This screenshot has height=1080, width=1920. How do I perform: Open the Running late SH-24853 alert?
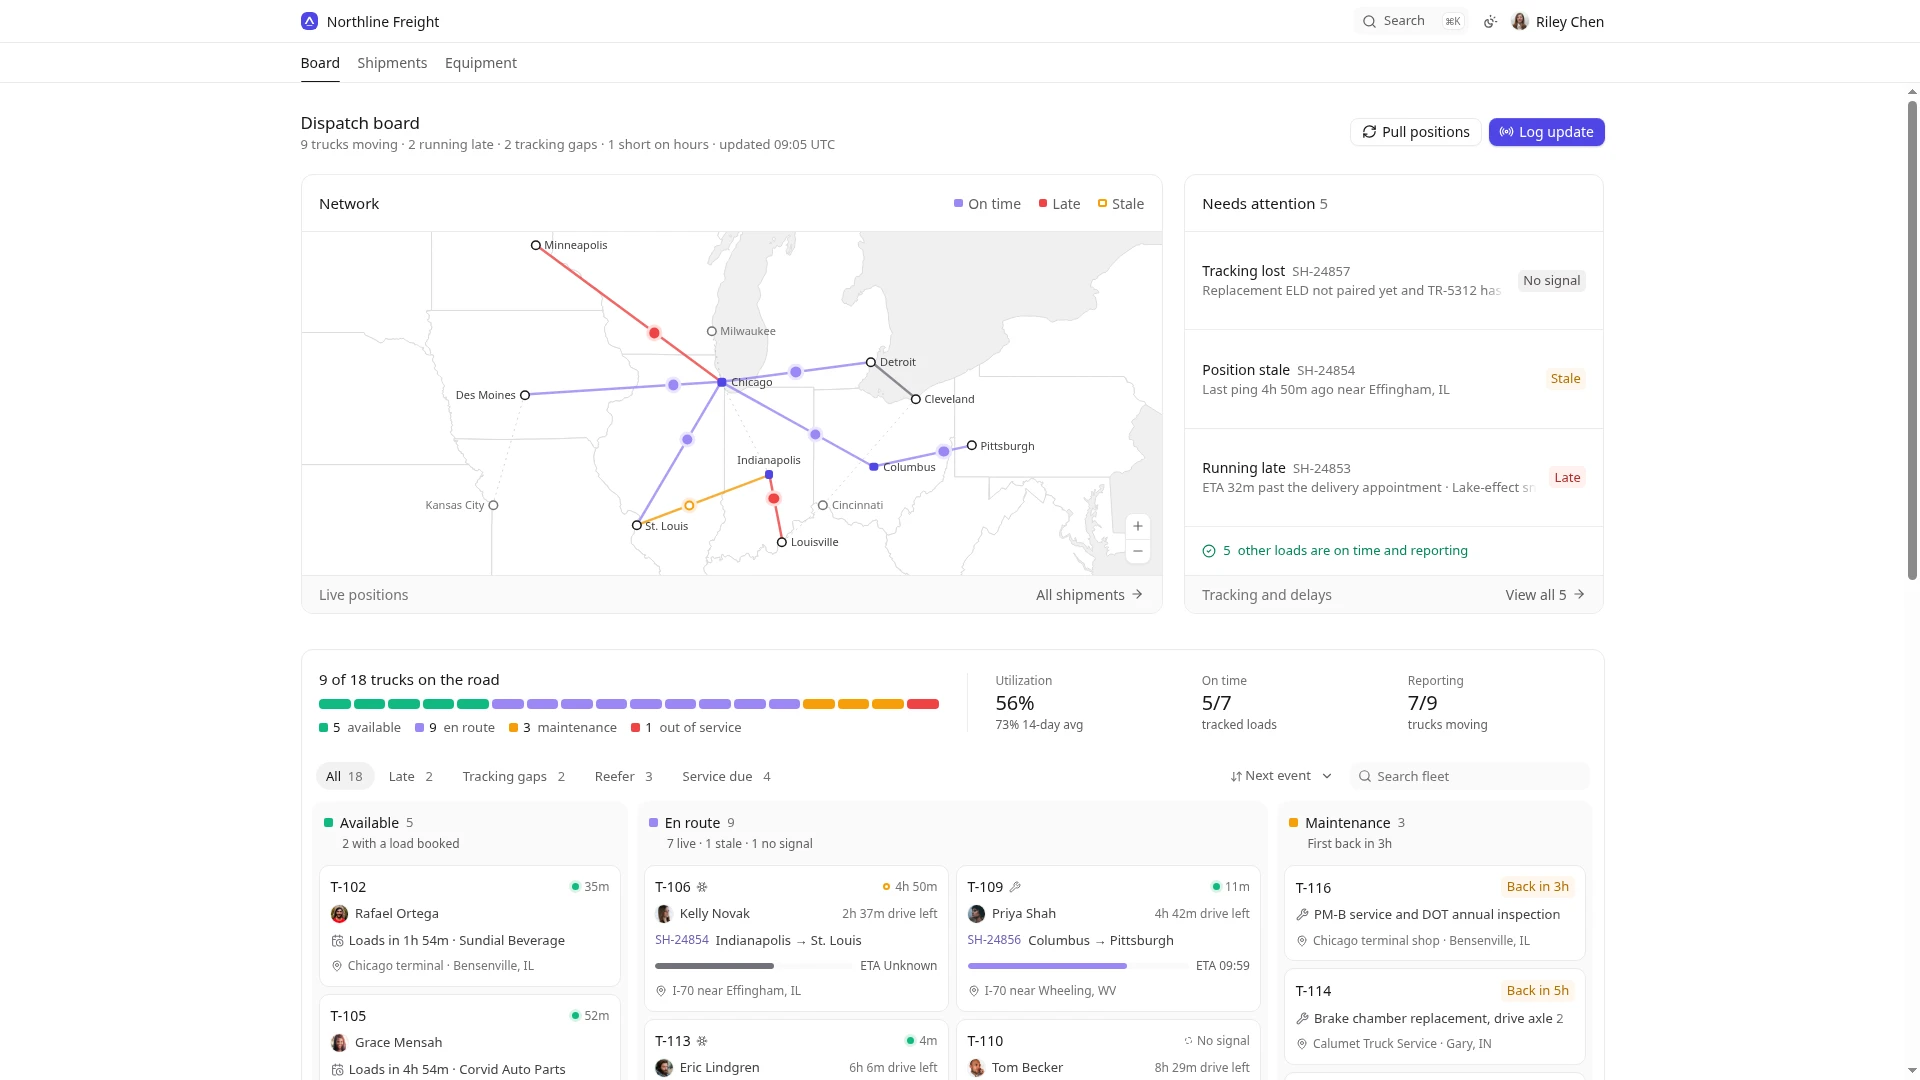click(1393, 478)
